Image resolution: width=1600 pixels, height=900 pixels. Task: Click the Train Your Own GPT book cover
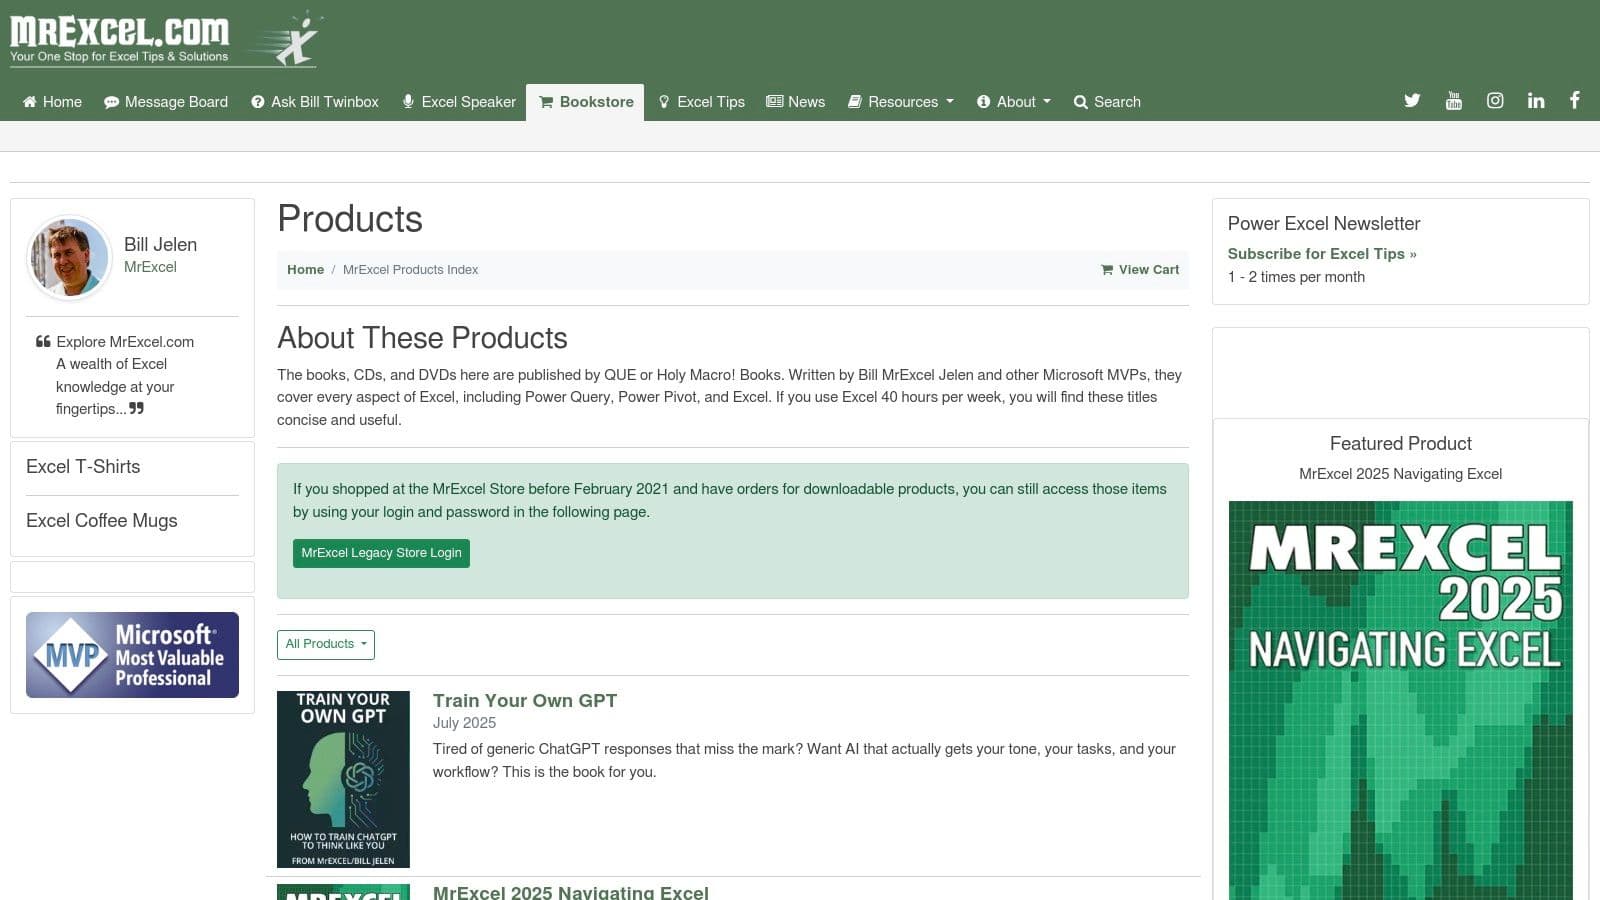tap(343, 779)
